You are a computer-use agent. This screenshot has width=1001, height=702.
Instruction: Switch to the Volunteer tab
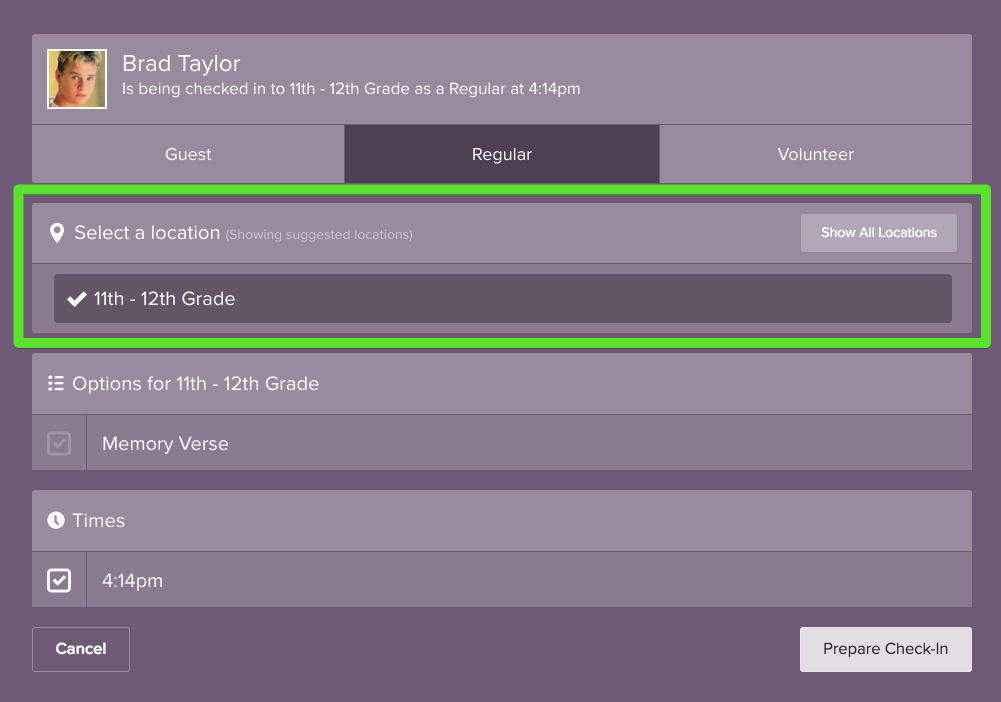click(x=815, y=154)
